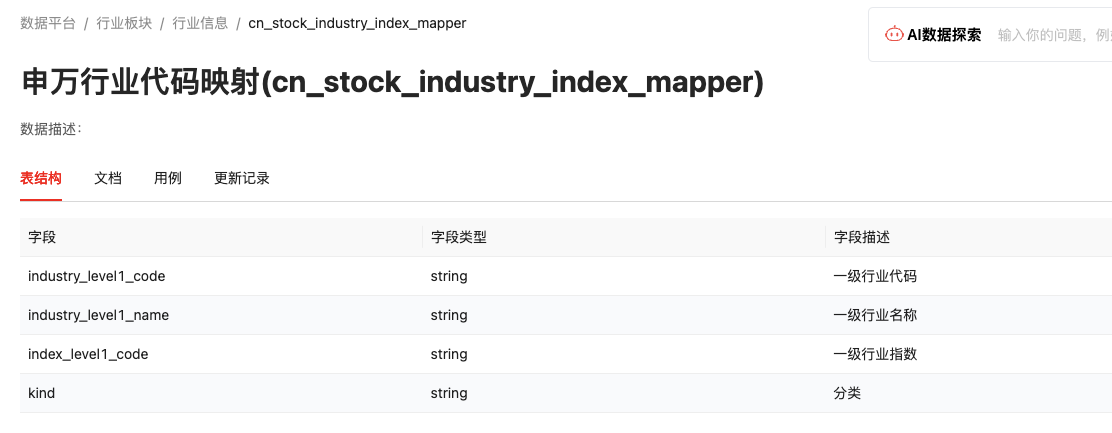Image resolution: width=1112 pixels, height=433 pixels.
Task: Click the 字段类型 column header
Action: click(458, 237)
